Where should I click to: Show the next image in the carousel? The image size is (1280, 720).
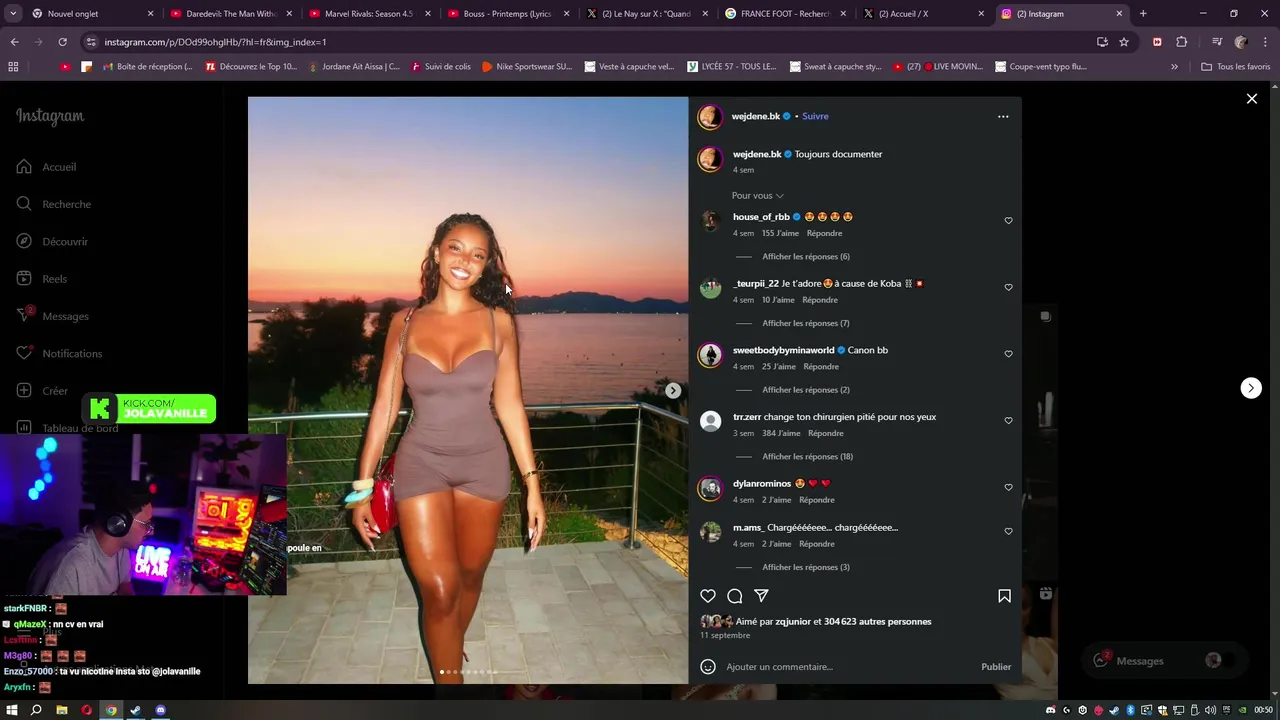coord(673,391)
